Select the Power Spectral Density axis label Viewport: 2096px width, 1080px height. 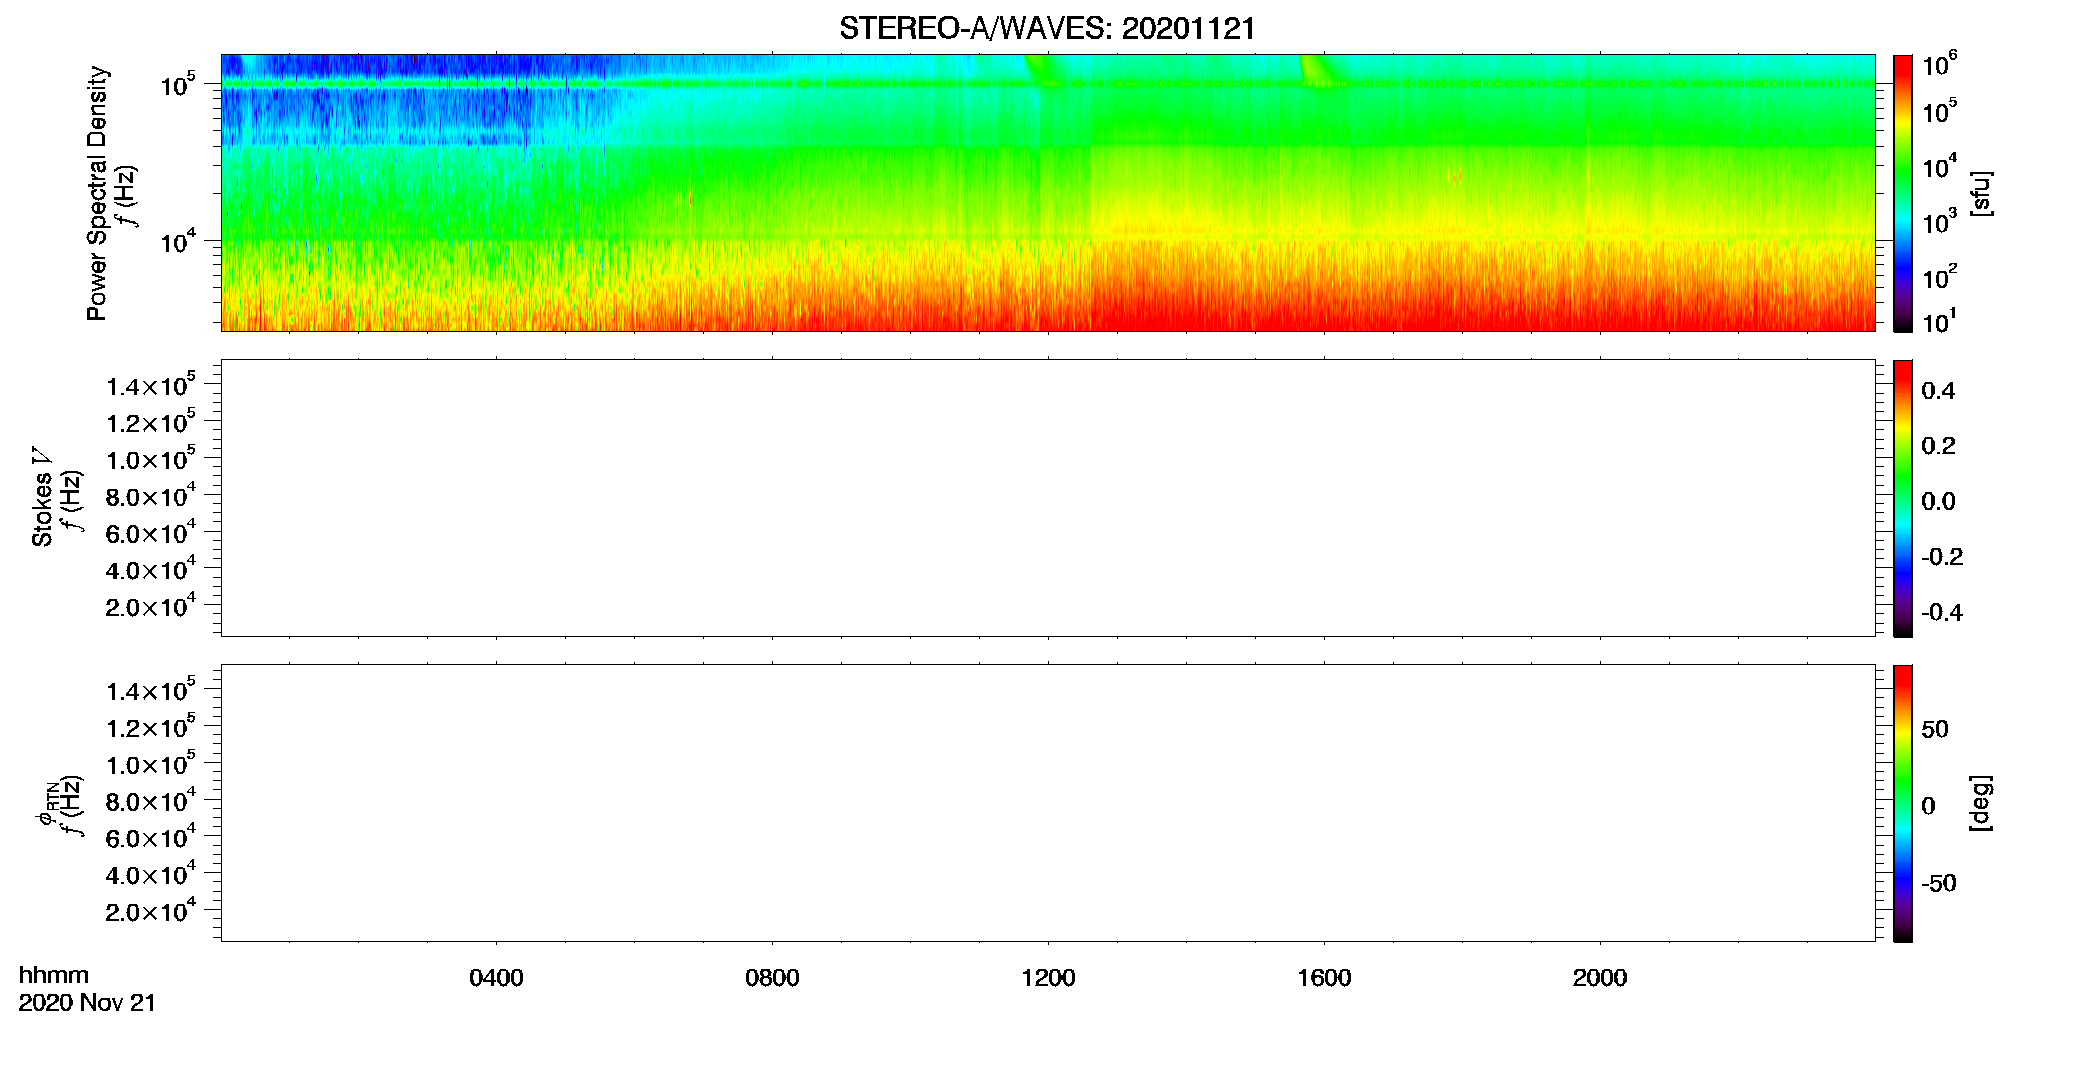(97, 193)
